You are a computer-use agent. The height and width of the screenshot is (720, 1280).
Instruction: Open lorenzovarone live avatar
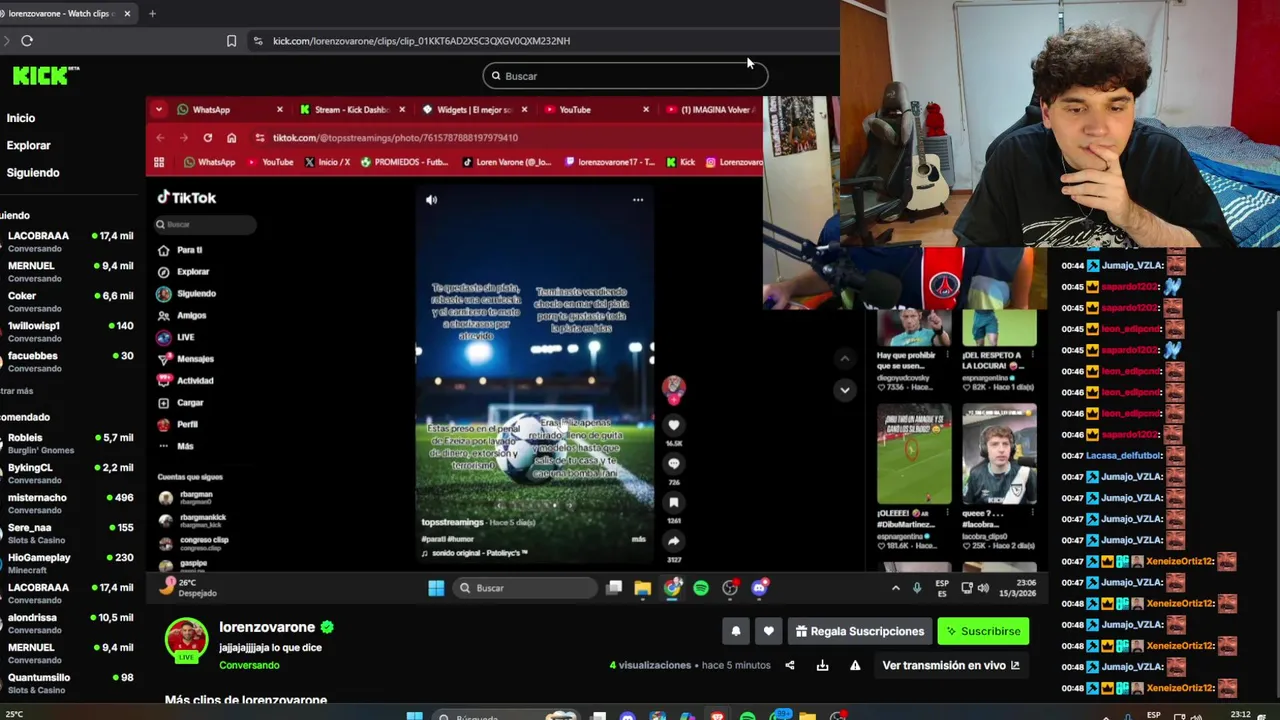coord(186,641)
